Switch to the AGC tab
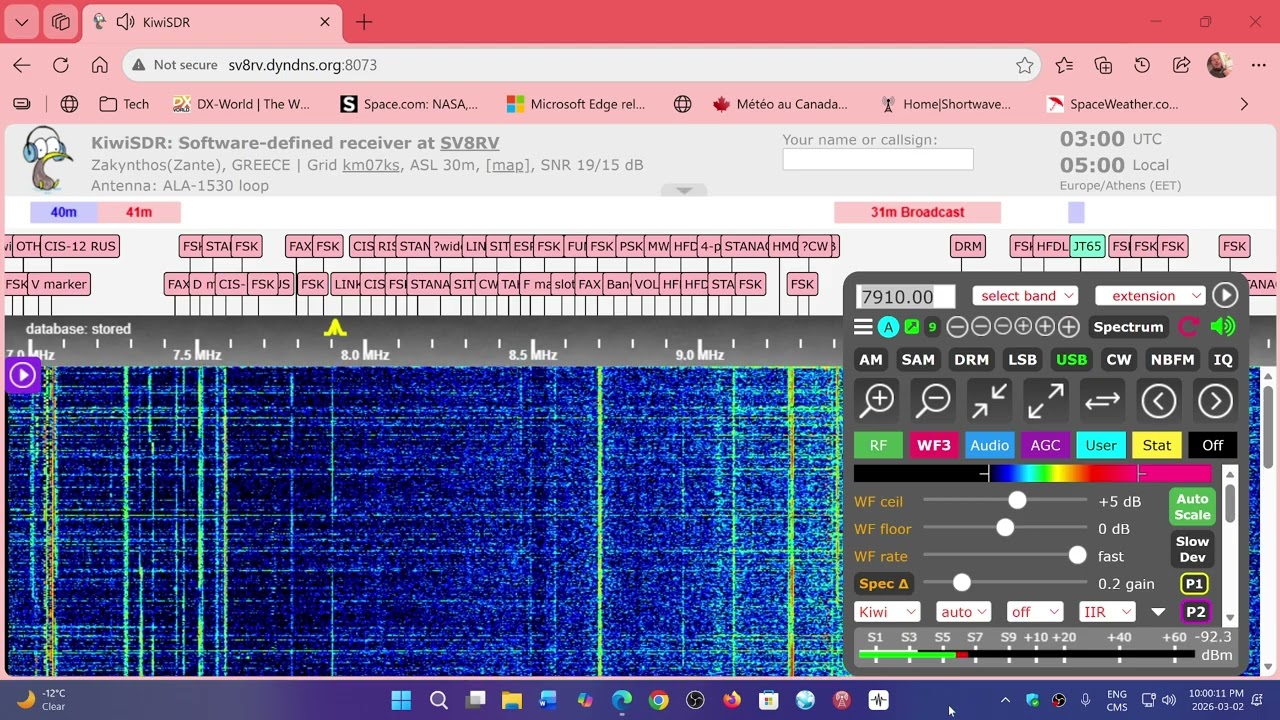This screenshot has height=720, width=1280. point(1045,445)
